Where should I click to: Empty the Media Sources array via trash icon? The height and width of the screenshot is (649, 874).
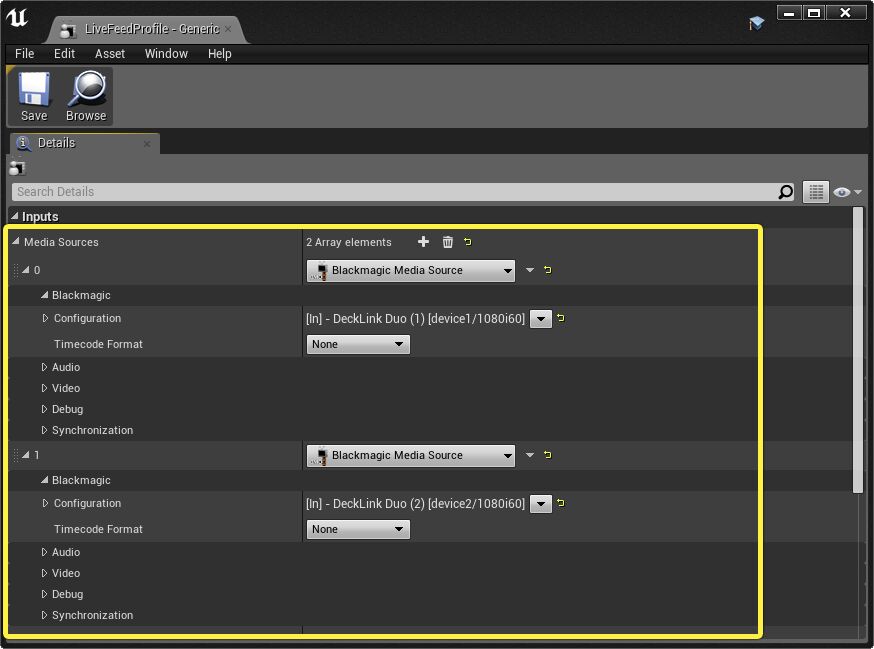coord(447,241)
